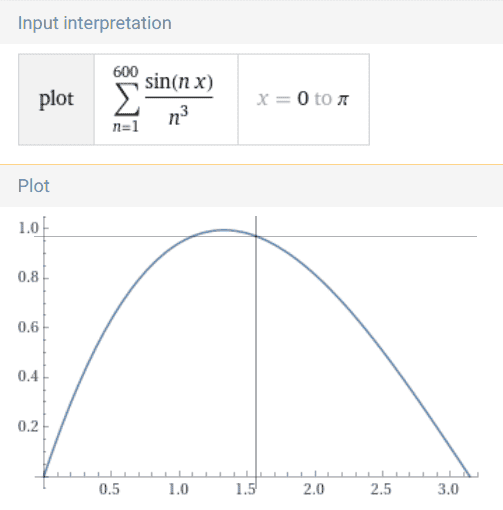Click the 0.5 x-axis label
503x510 pixels.
[x=109, y=490]
